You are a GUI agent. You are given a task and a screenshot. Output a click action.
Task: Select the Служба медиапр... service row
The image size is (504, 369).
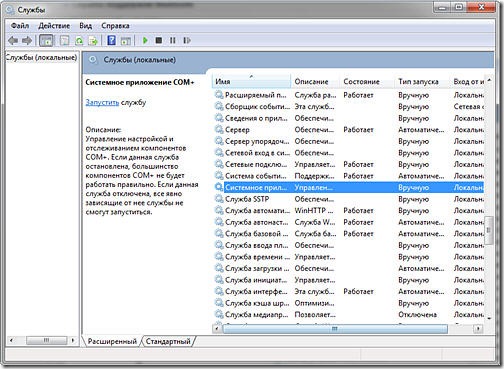pos(349,314)
